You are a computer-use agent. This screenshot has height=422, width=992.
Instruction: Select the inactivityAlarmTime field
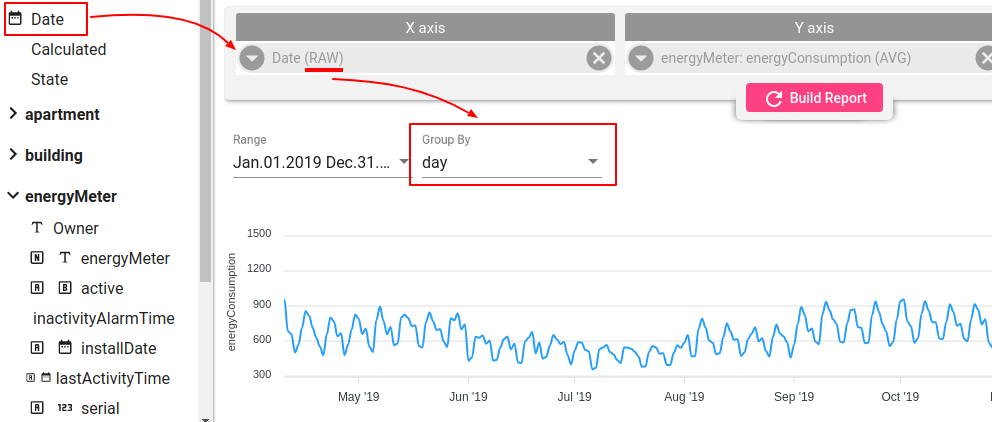[x=104, y=318]
